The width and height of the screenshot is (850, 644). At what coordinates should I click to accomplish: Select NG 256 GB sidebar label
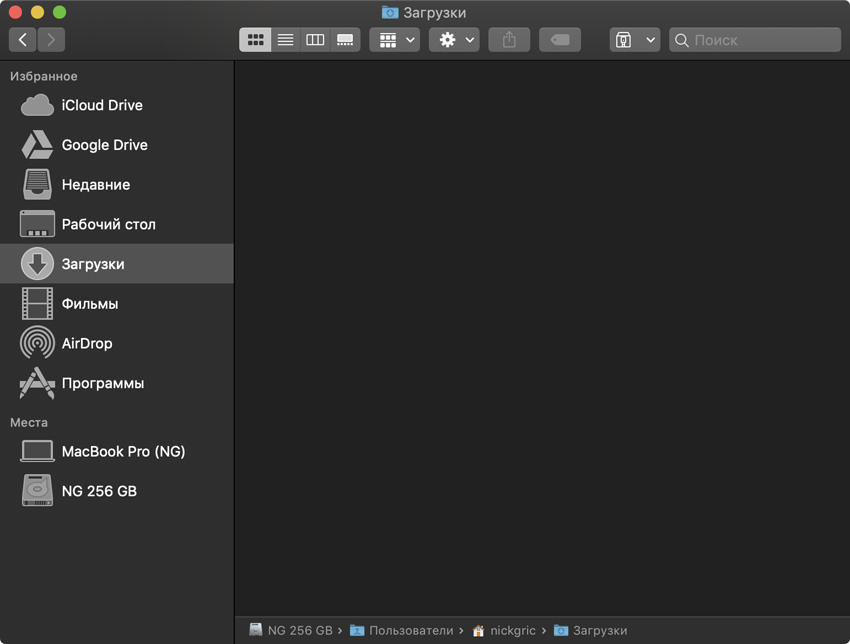pos(99,491)
